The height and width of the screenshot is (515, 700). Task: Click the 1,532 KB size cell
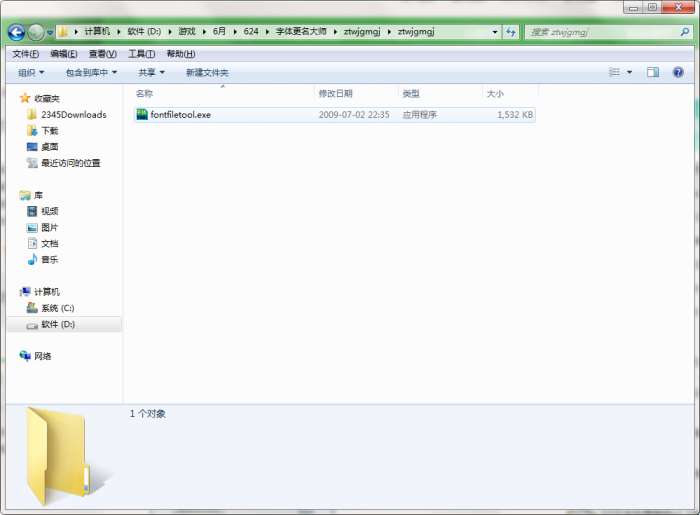(515, 115)
